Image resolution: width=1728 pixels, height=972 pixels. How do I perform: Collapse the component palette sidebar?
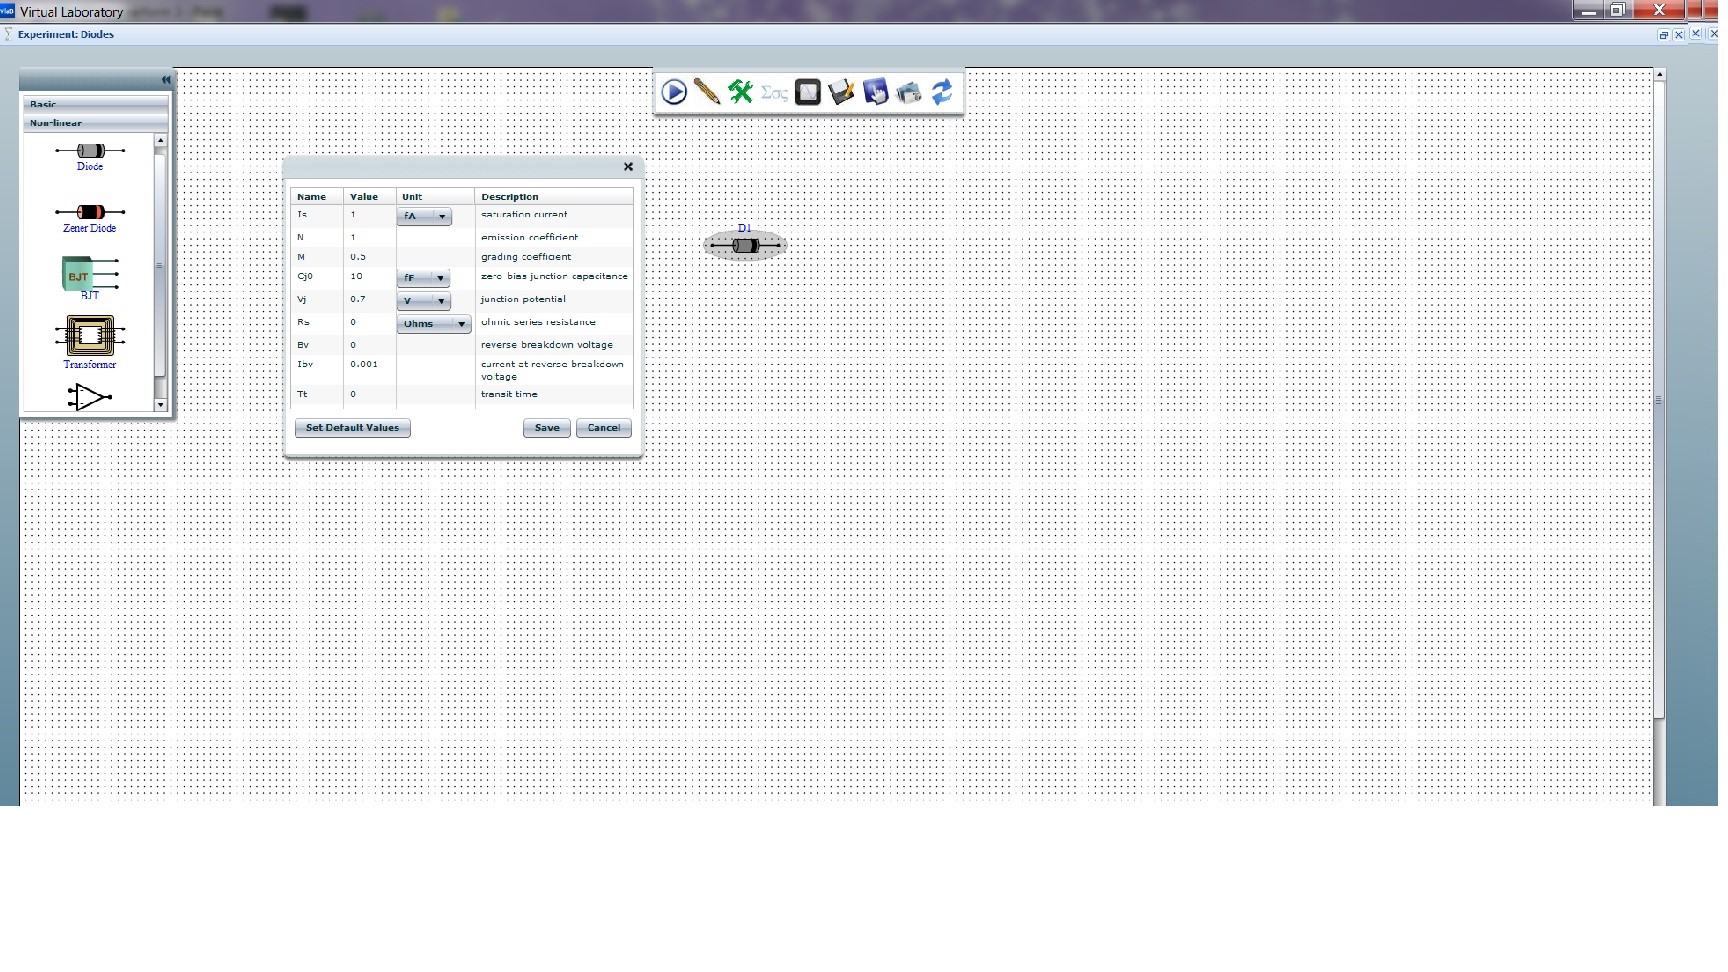click(166, 80)
